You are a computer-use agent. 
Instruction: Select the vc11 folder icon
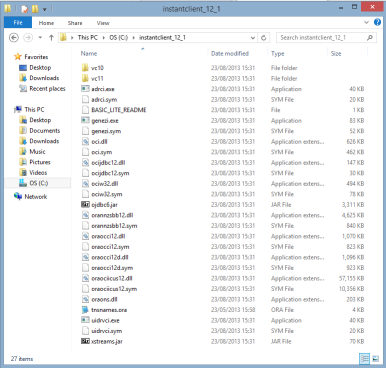[85, 78]
